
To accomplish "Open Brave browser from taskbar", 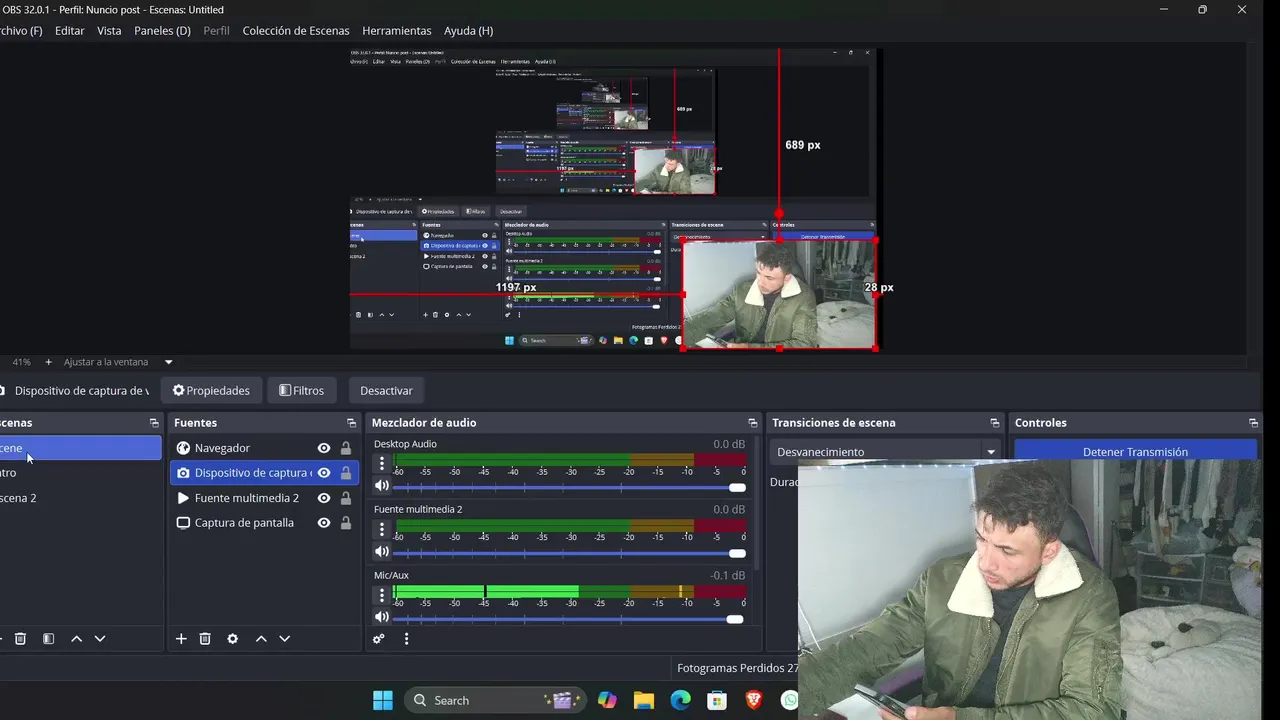I will coord(753,700).
